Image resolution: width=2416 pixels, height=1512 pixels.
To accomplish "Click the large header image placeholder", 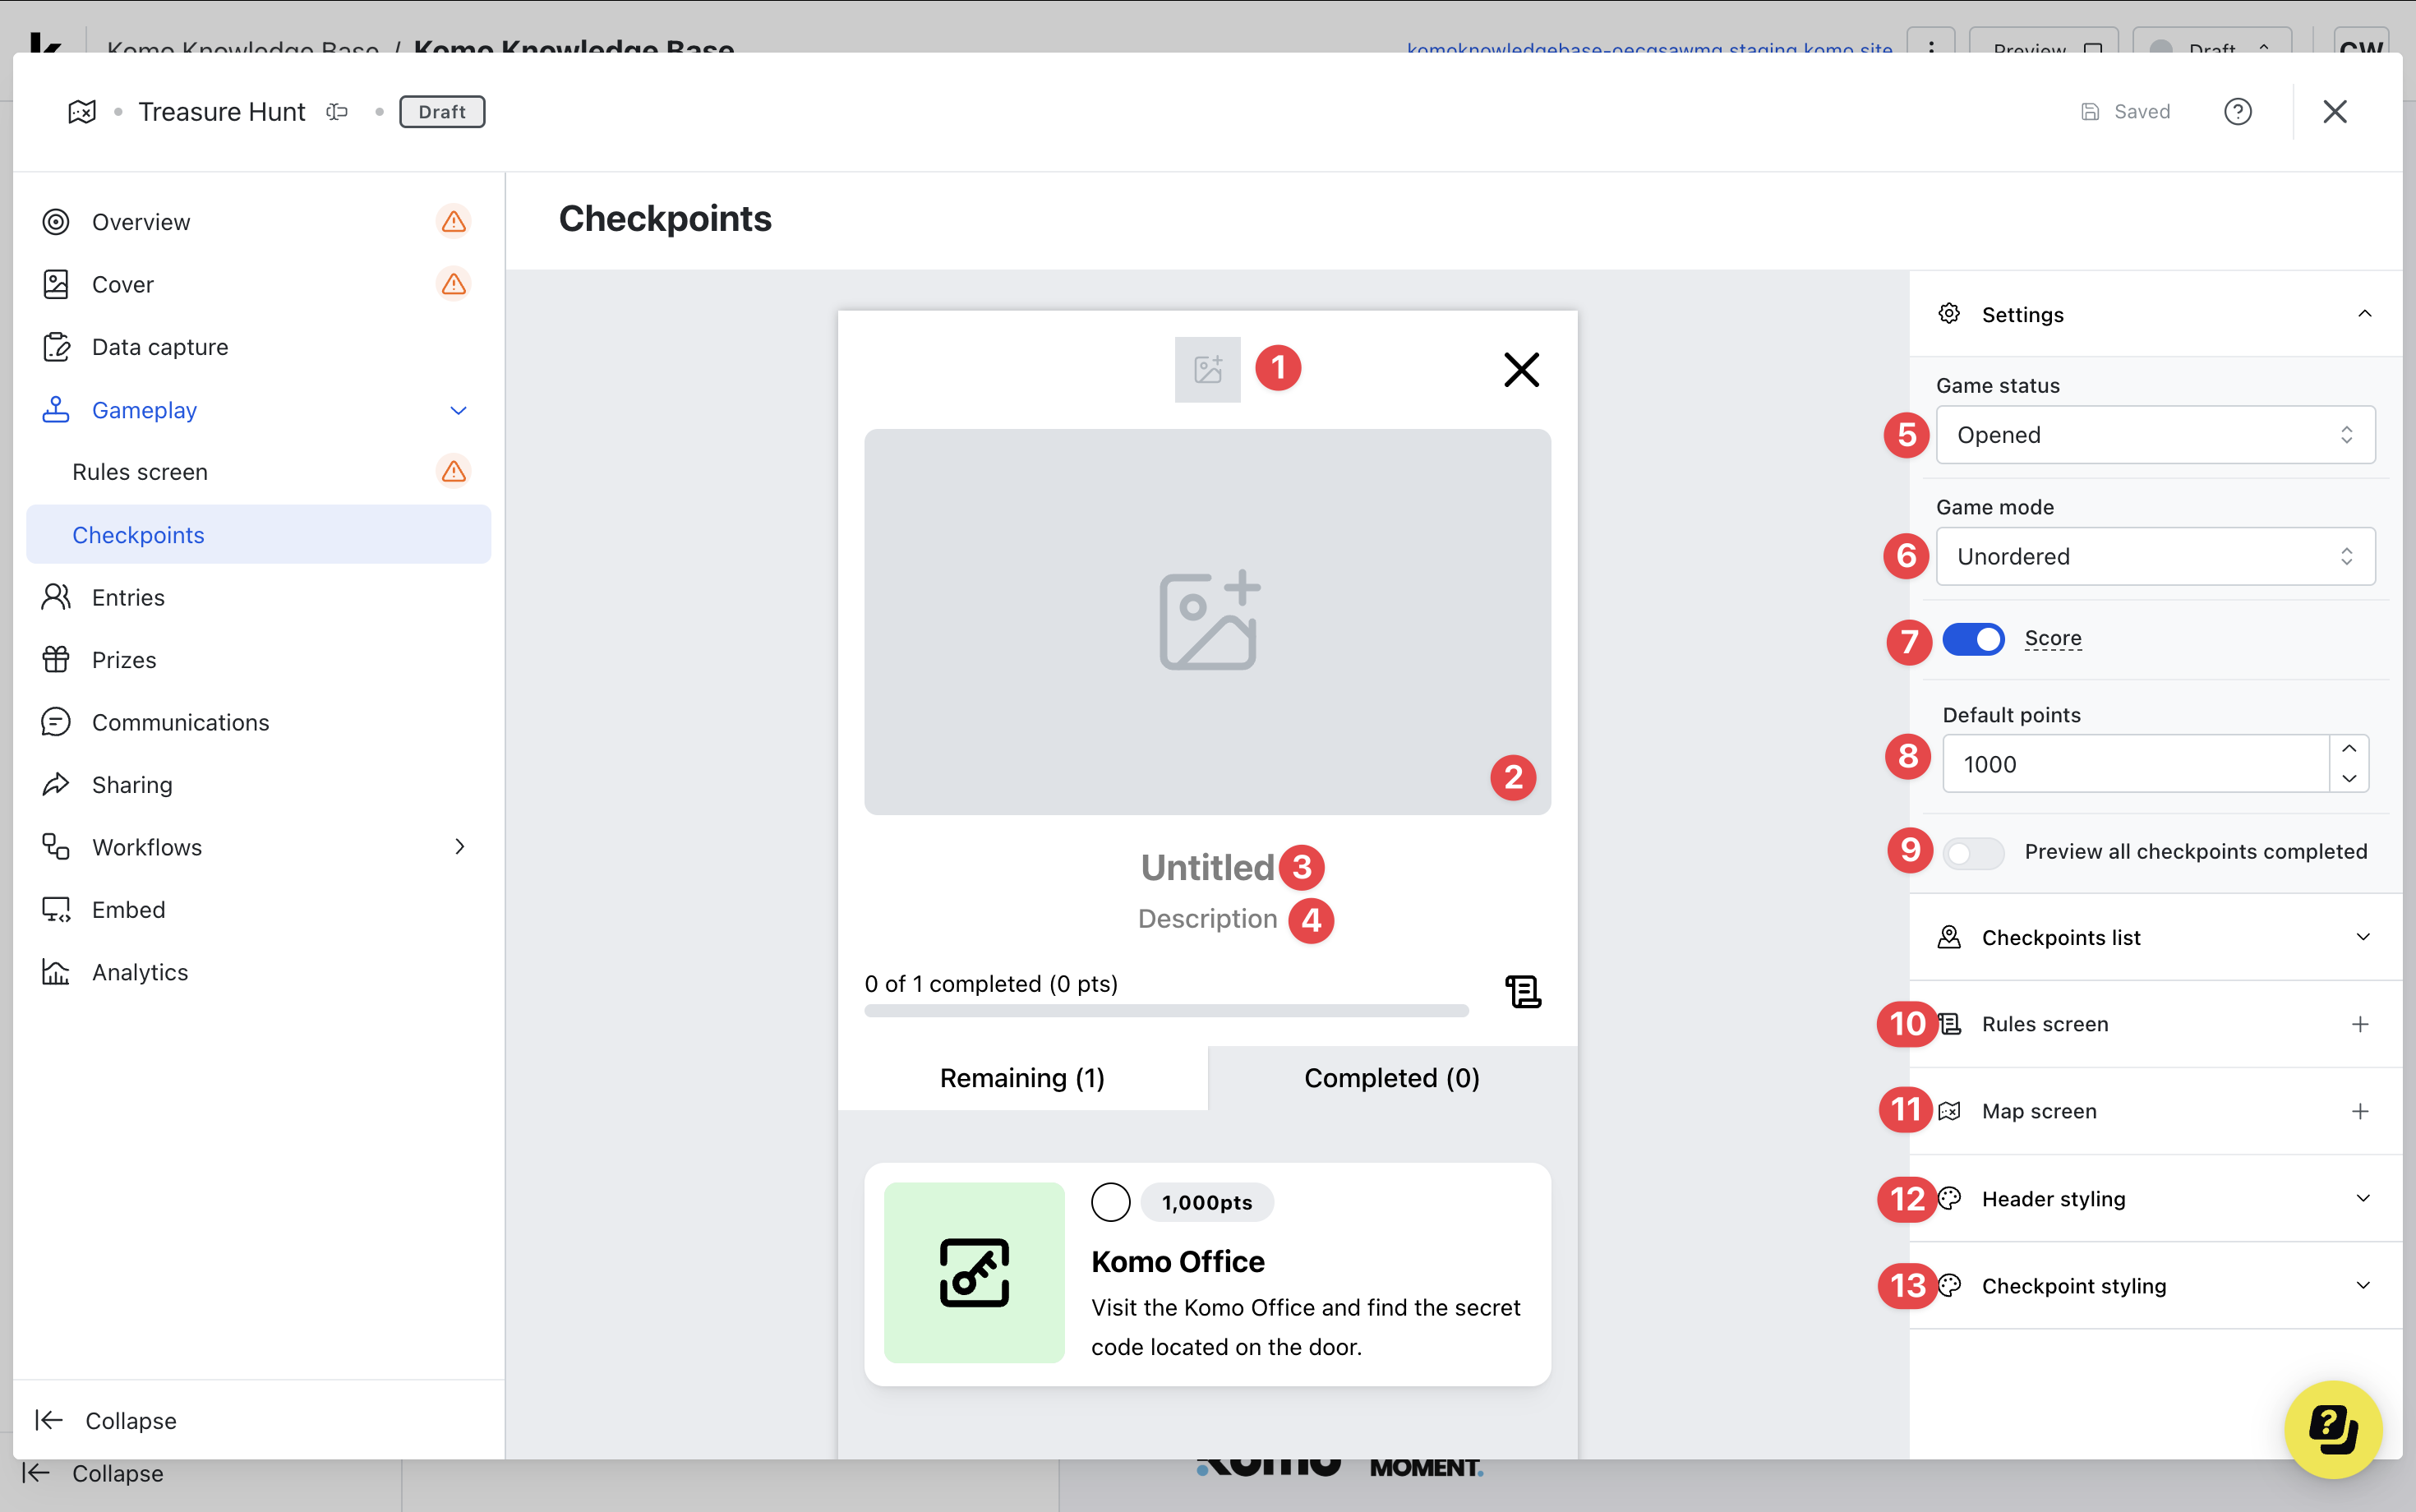I will coord(1207,621).
